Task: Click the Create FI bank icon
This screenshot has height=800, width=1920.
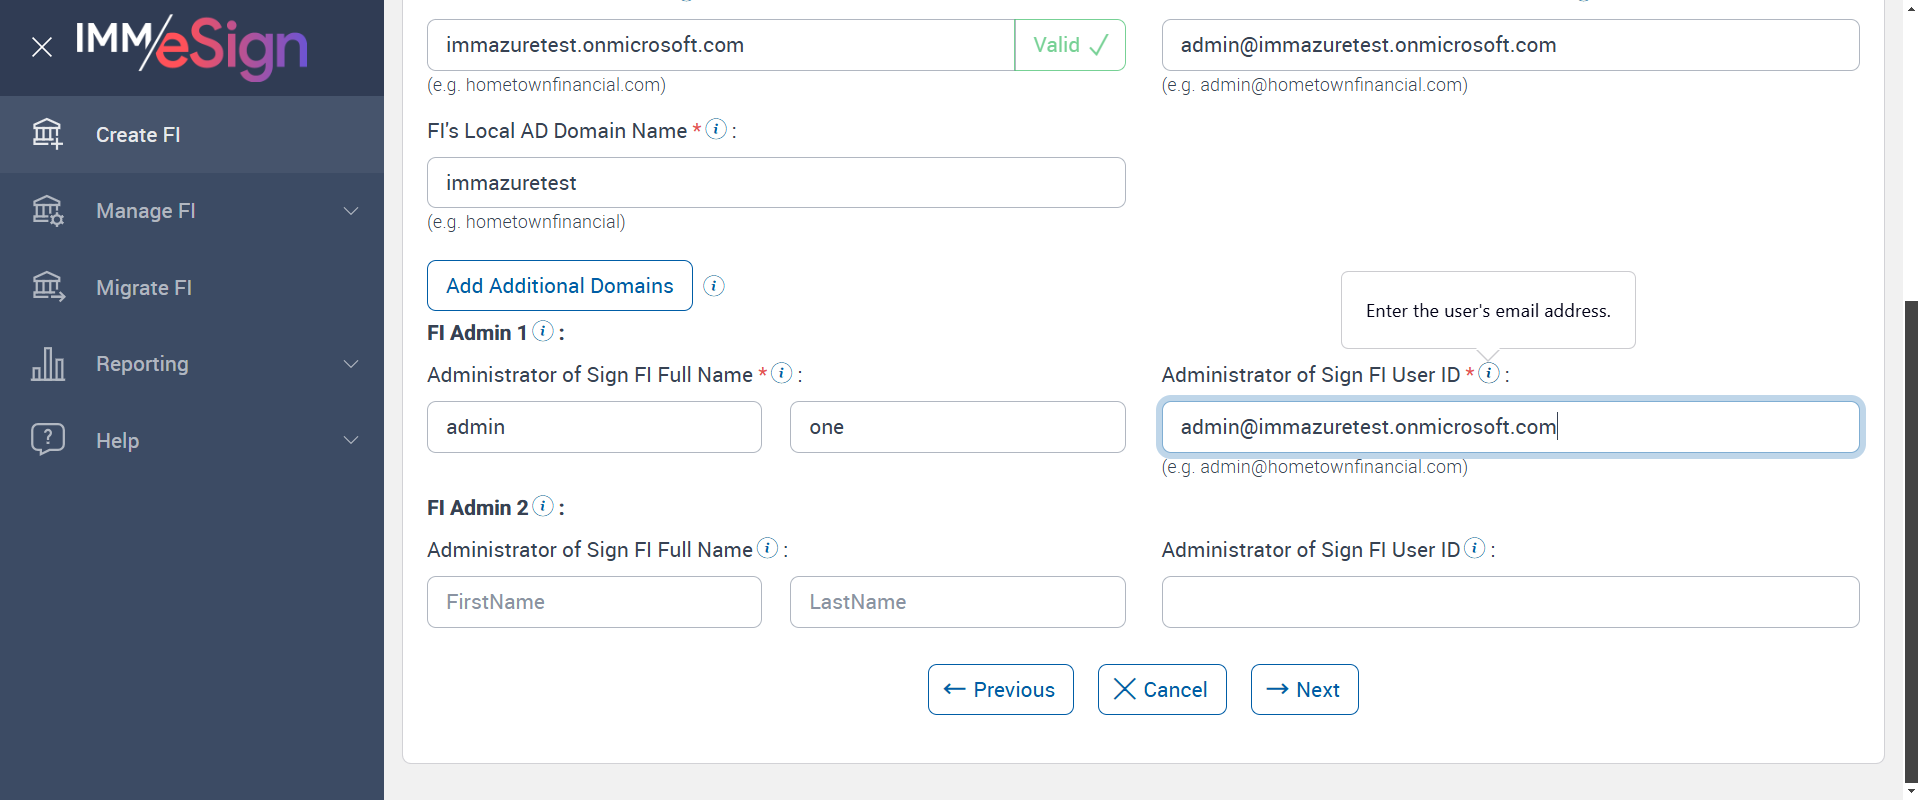Action: click(x=47, y=134)
